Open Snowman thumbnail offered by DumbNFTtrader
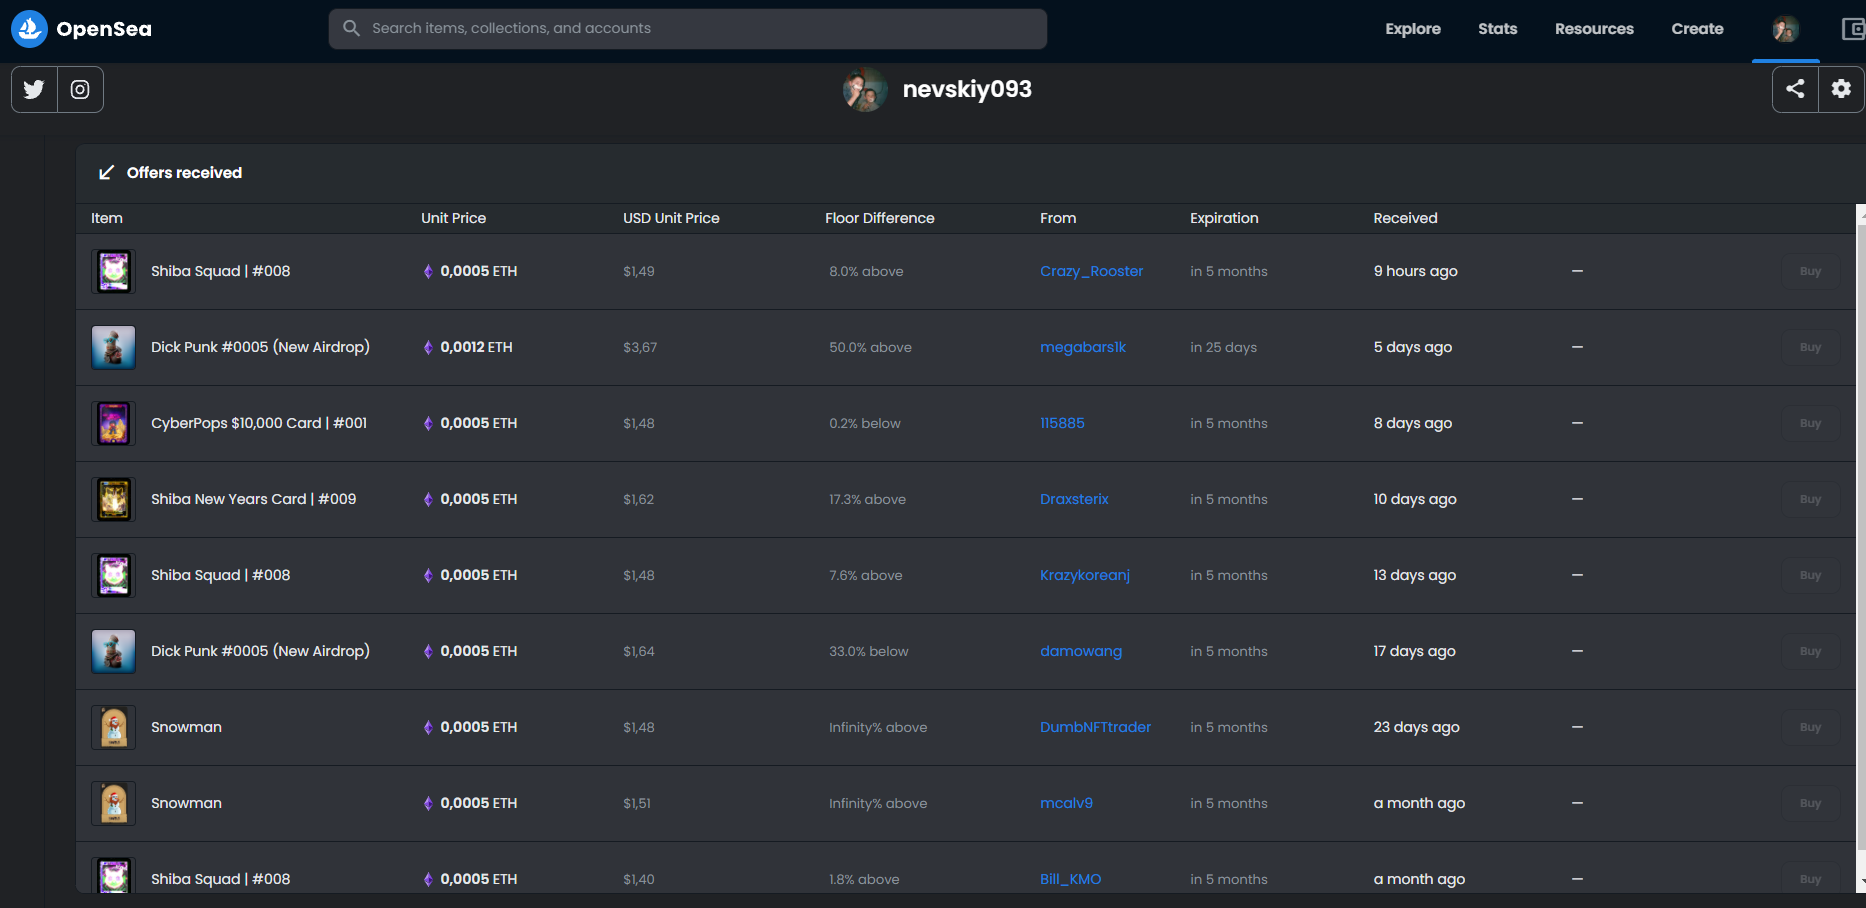 coord(114,727)
